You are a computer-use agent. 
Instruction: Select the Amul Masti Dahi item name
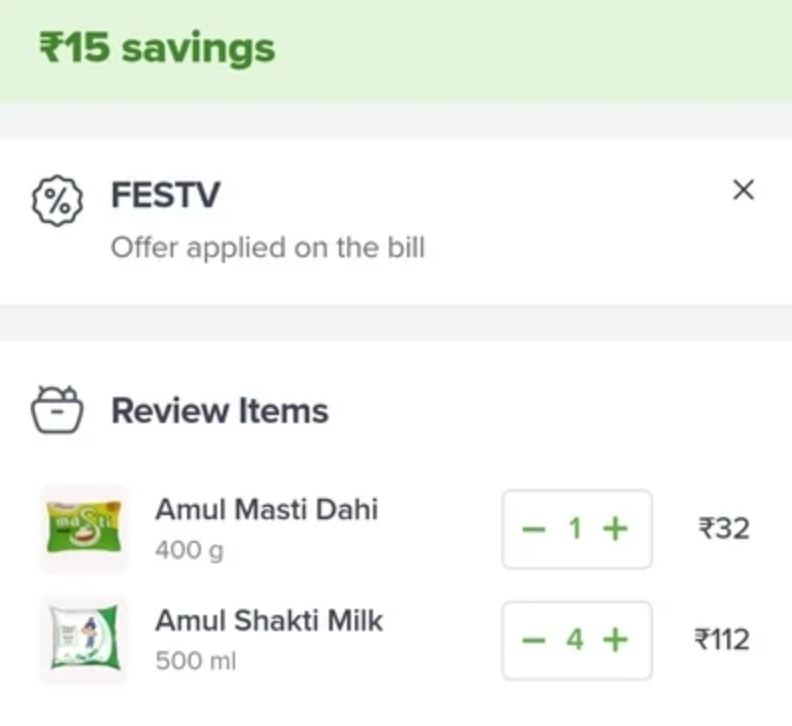pos(267,509)
